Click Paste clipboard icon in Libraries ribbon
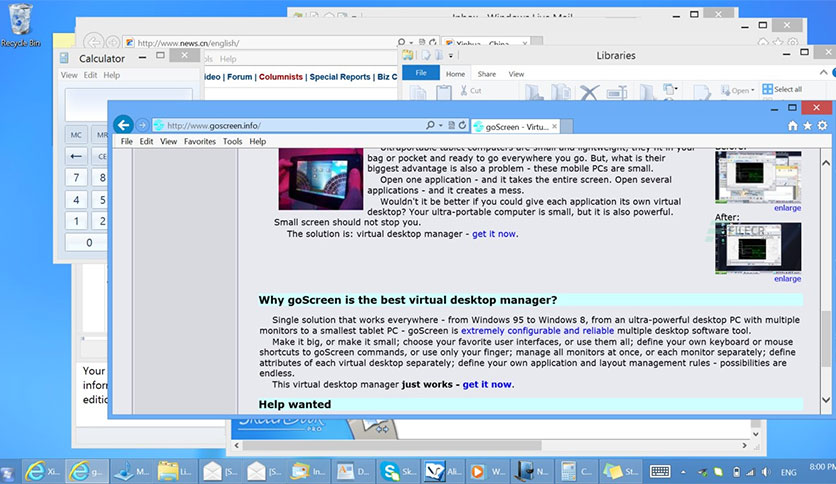 tap(444, 93)
